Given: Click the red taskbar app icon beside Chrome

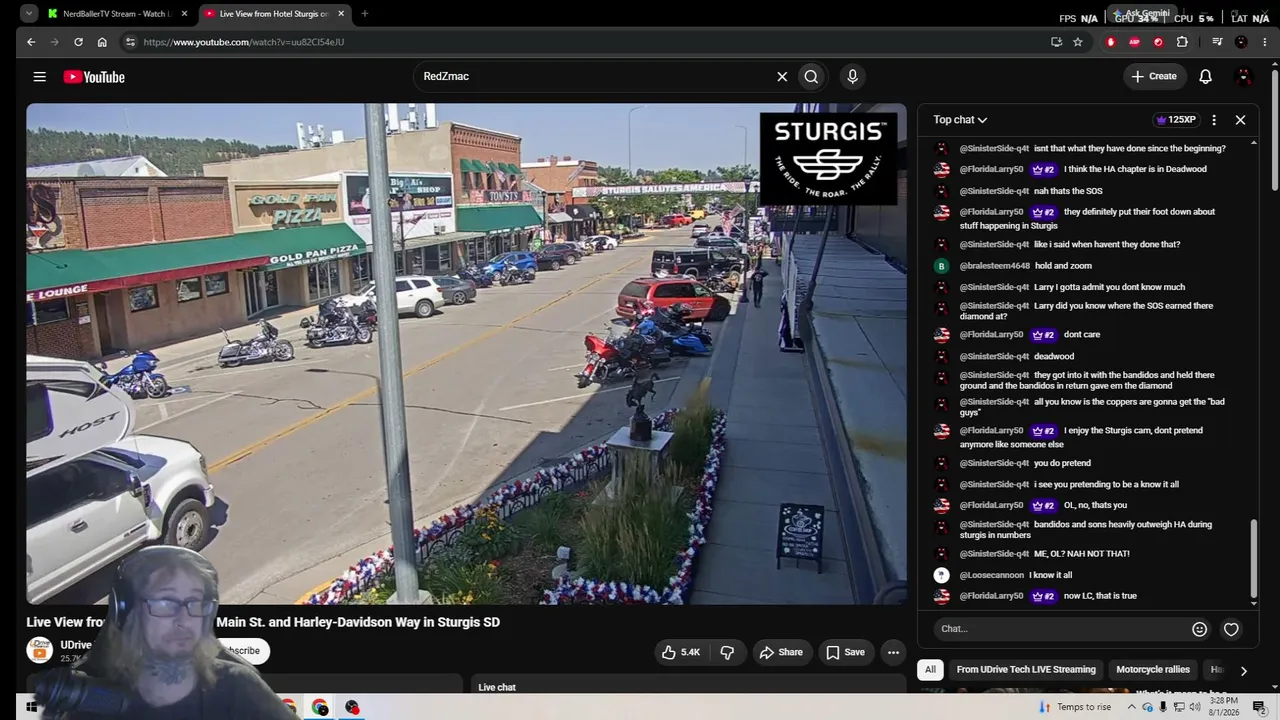Looking at the screenshot, I should 352,707.
